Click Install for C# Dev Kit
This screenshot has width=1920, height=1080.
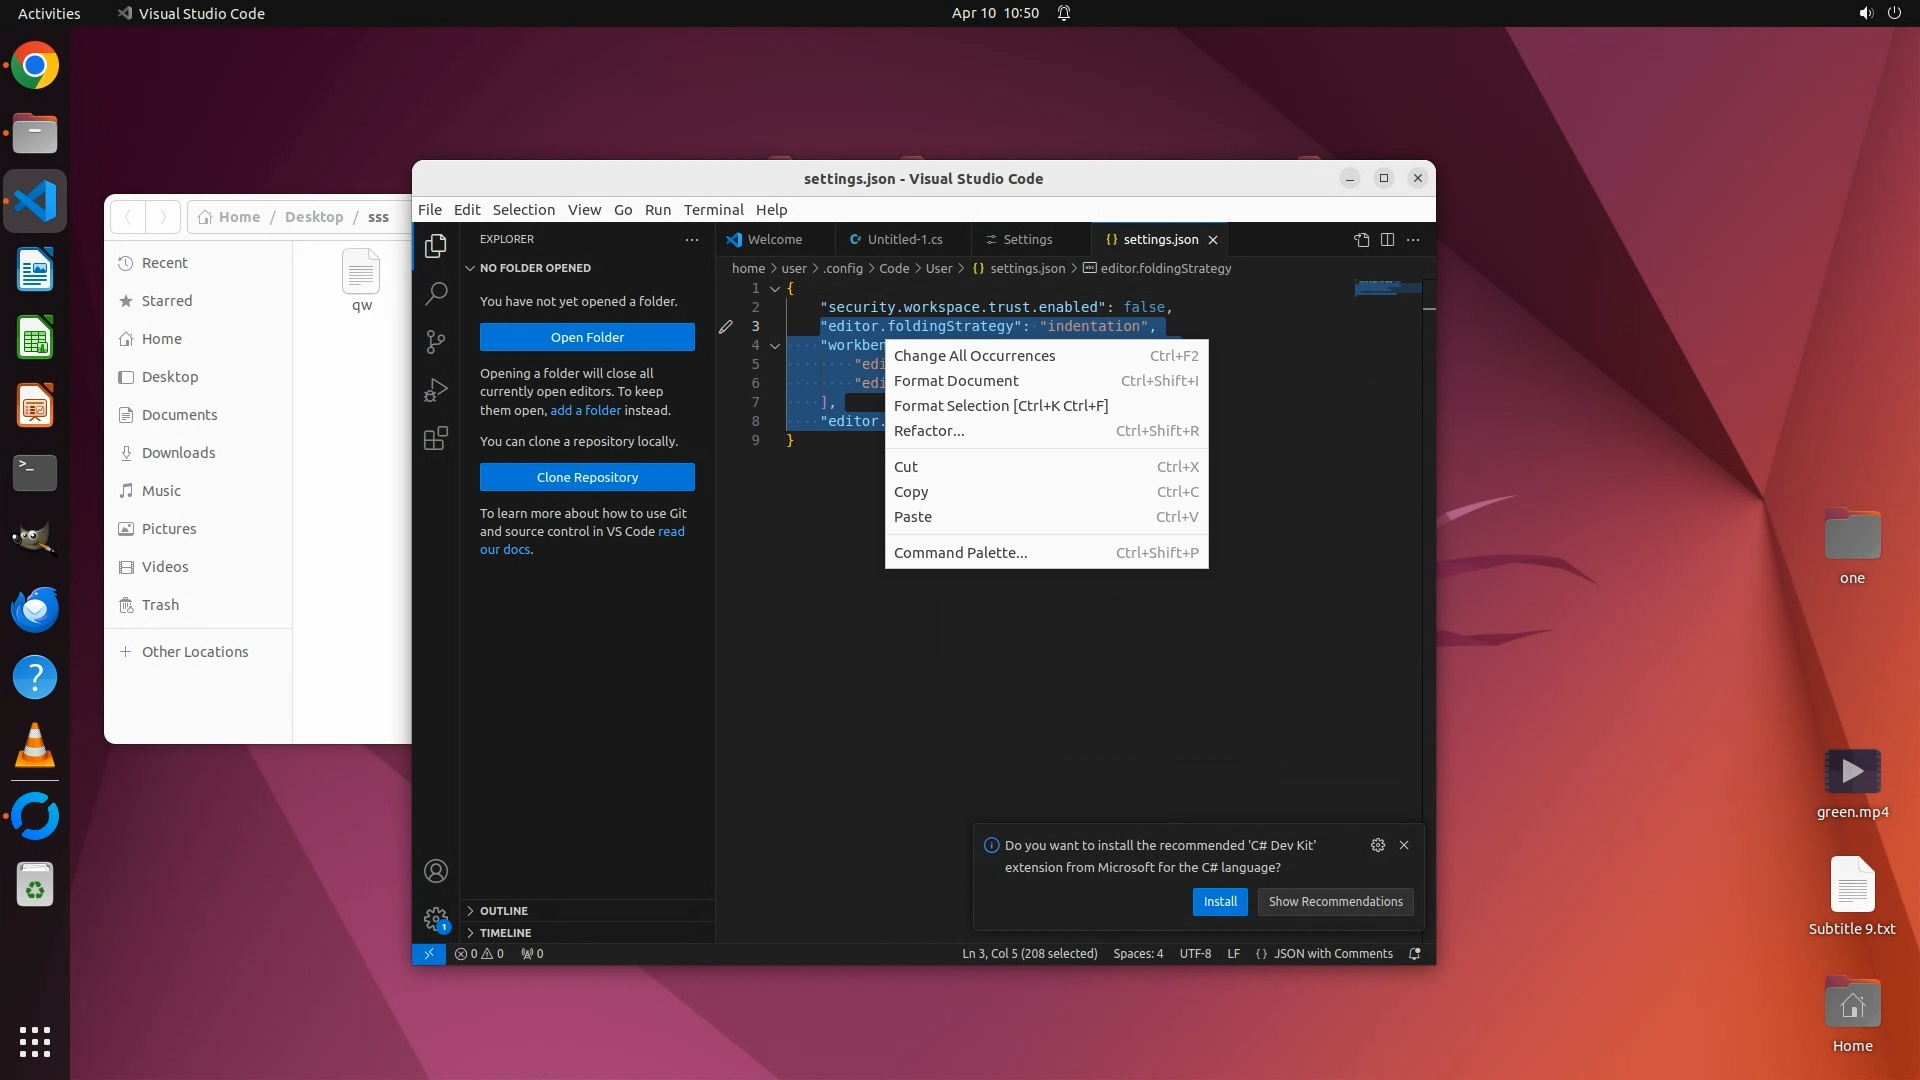(1219, 902)
